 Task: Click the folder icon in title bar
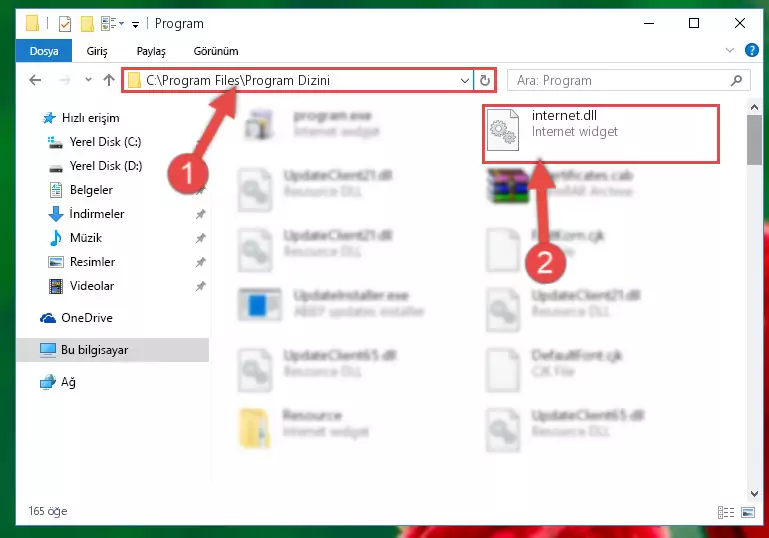click(32, 23)
